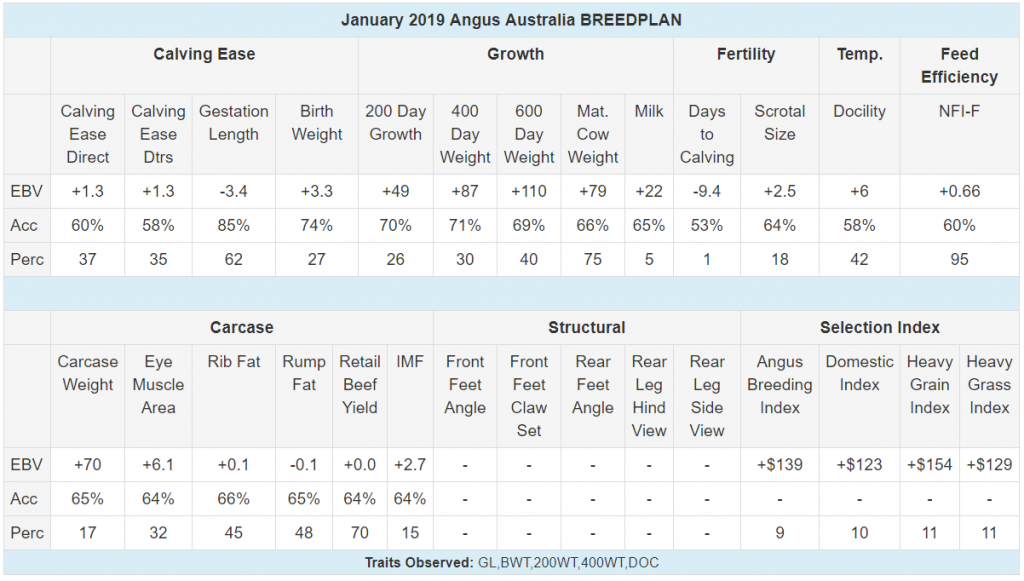Select the Scrotal Size EBV "+2.5"
The image size is (1024, 581).
click(780, 191)
